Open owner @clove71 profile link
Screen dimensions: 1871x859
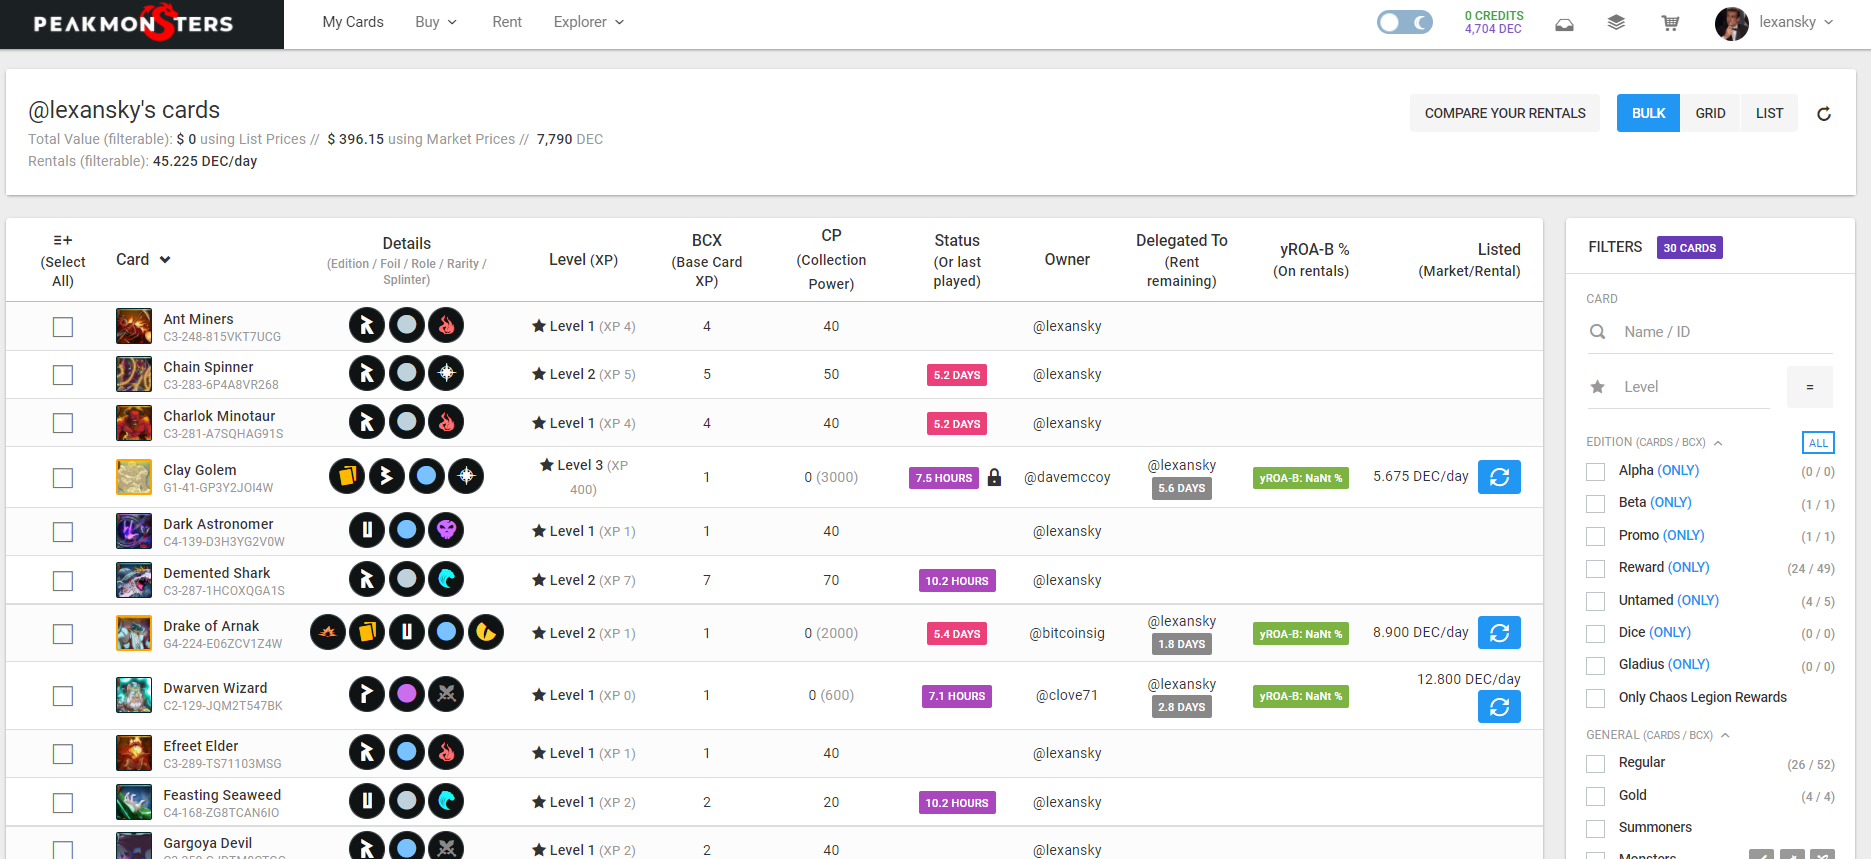coord(1067,695)
